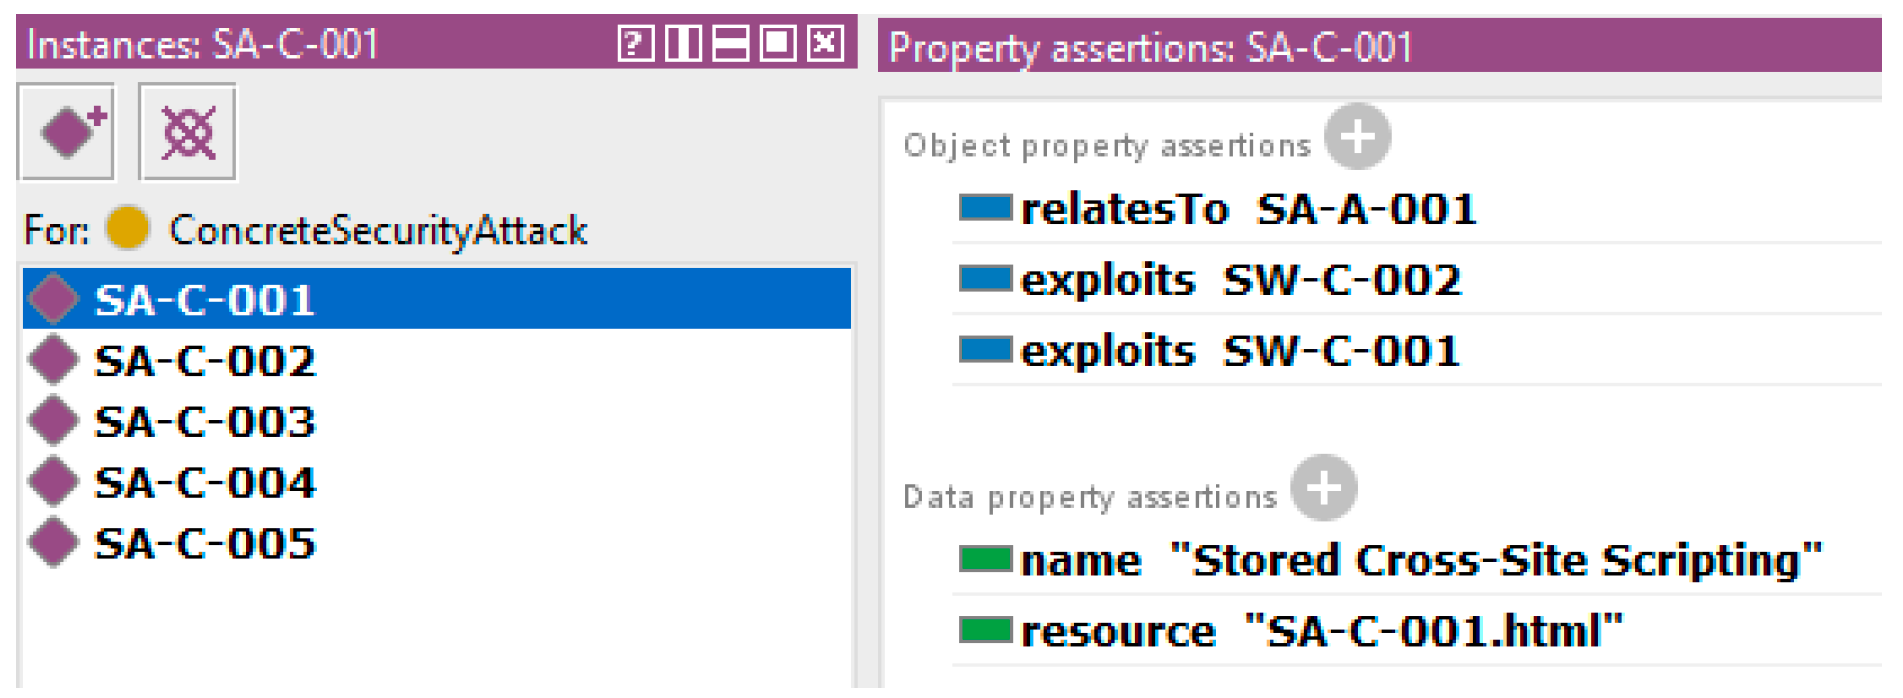1903x698 pixels.
Task: Click the exploits SW-C-002 assertion
Action: click(x=1240, y=281)
